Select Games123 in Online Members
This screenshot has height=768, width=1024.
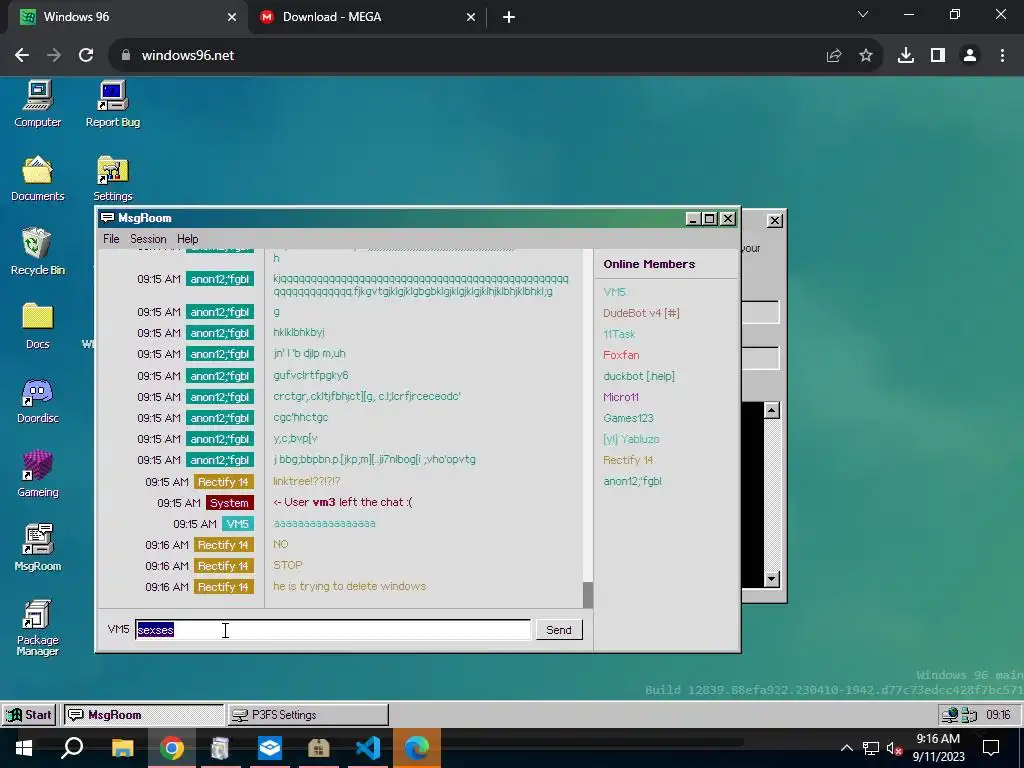pos(628,418)
